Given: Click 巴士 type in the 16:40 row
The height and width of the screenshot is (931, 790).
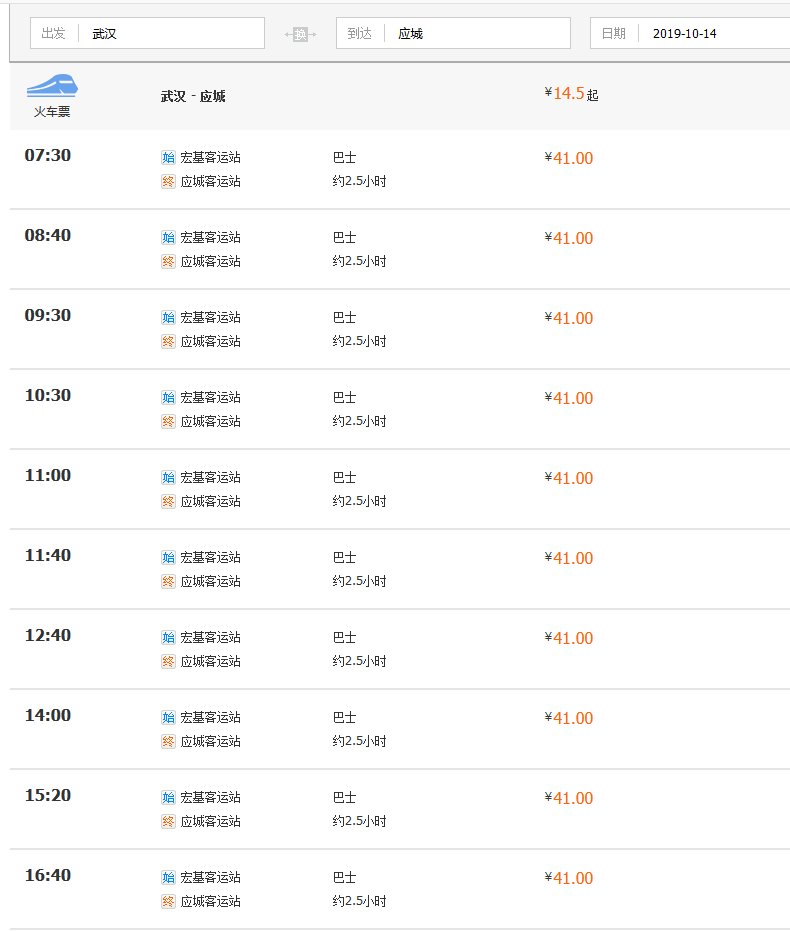Looking at the screenshot, I should pyautogui.click(x=344, y=878).
